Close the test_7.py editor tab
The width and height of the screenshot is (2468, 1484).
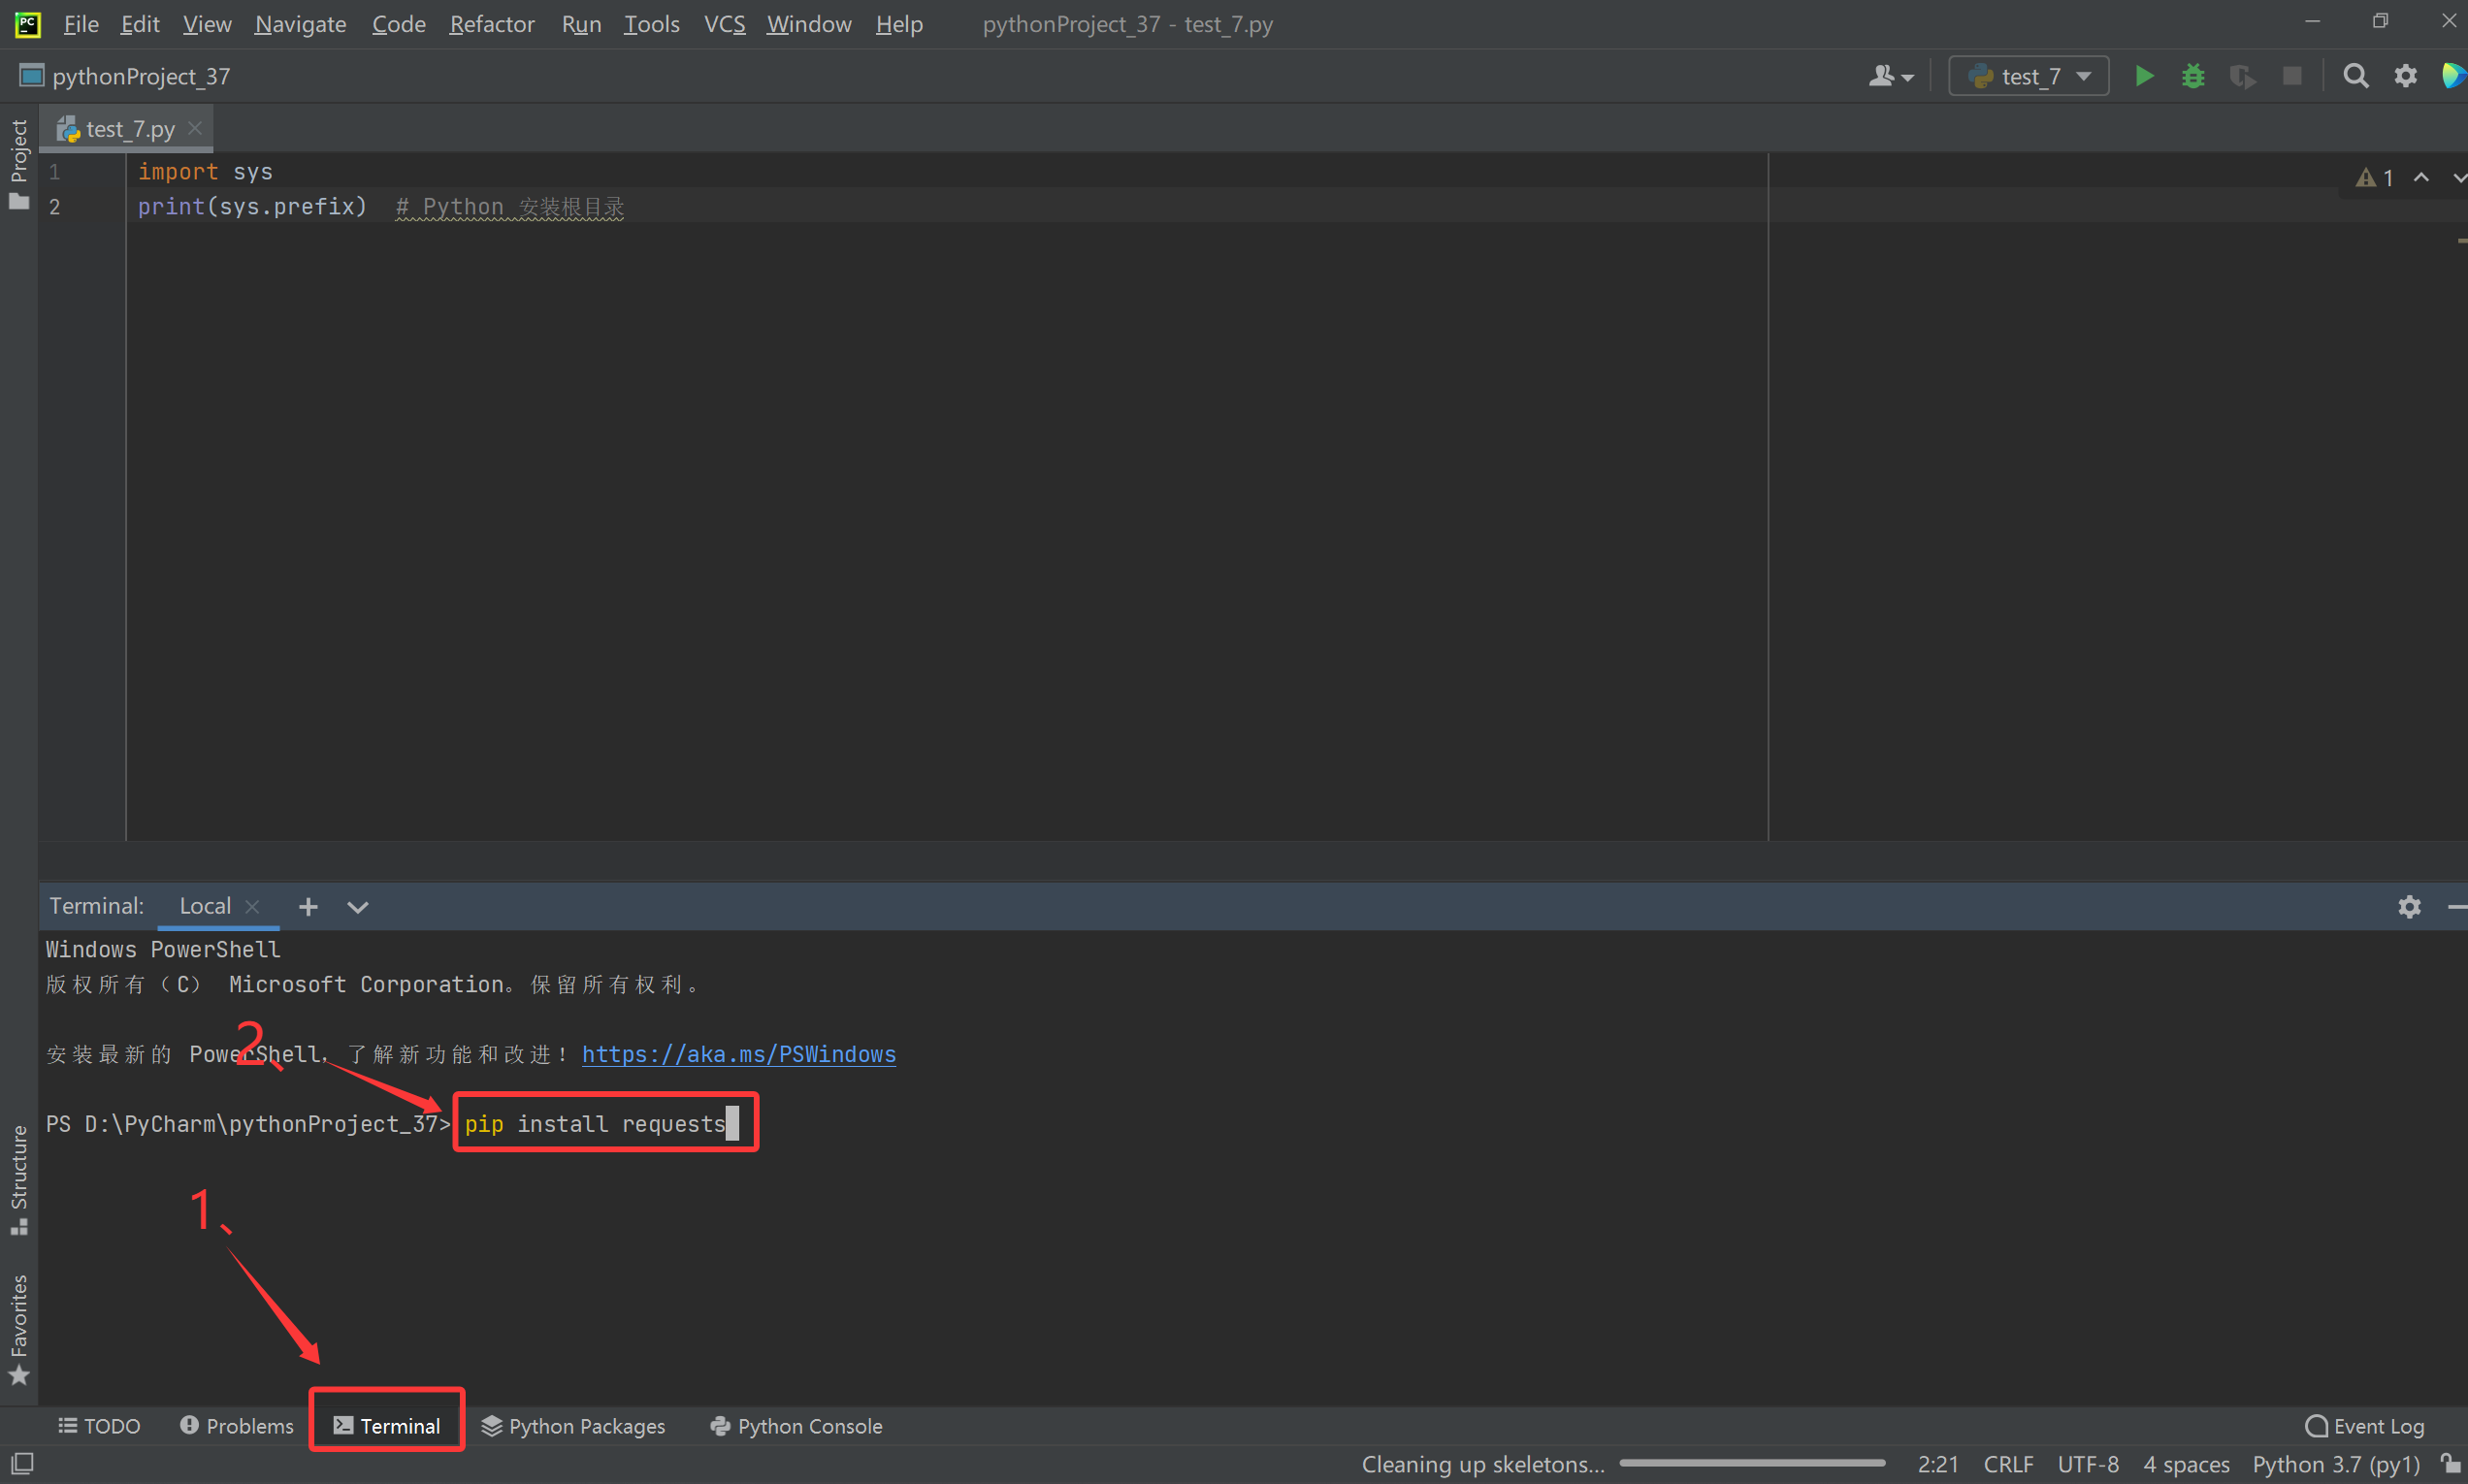(x=195, y=128)
